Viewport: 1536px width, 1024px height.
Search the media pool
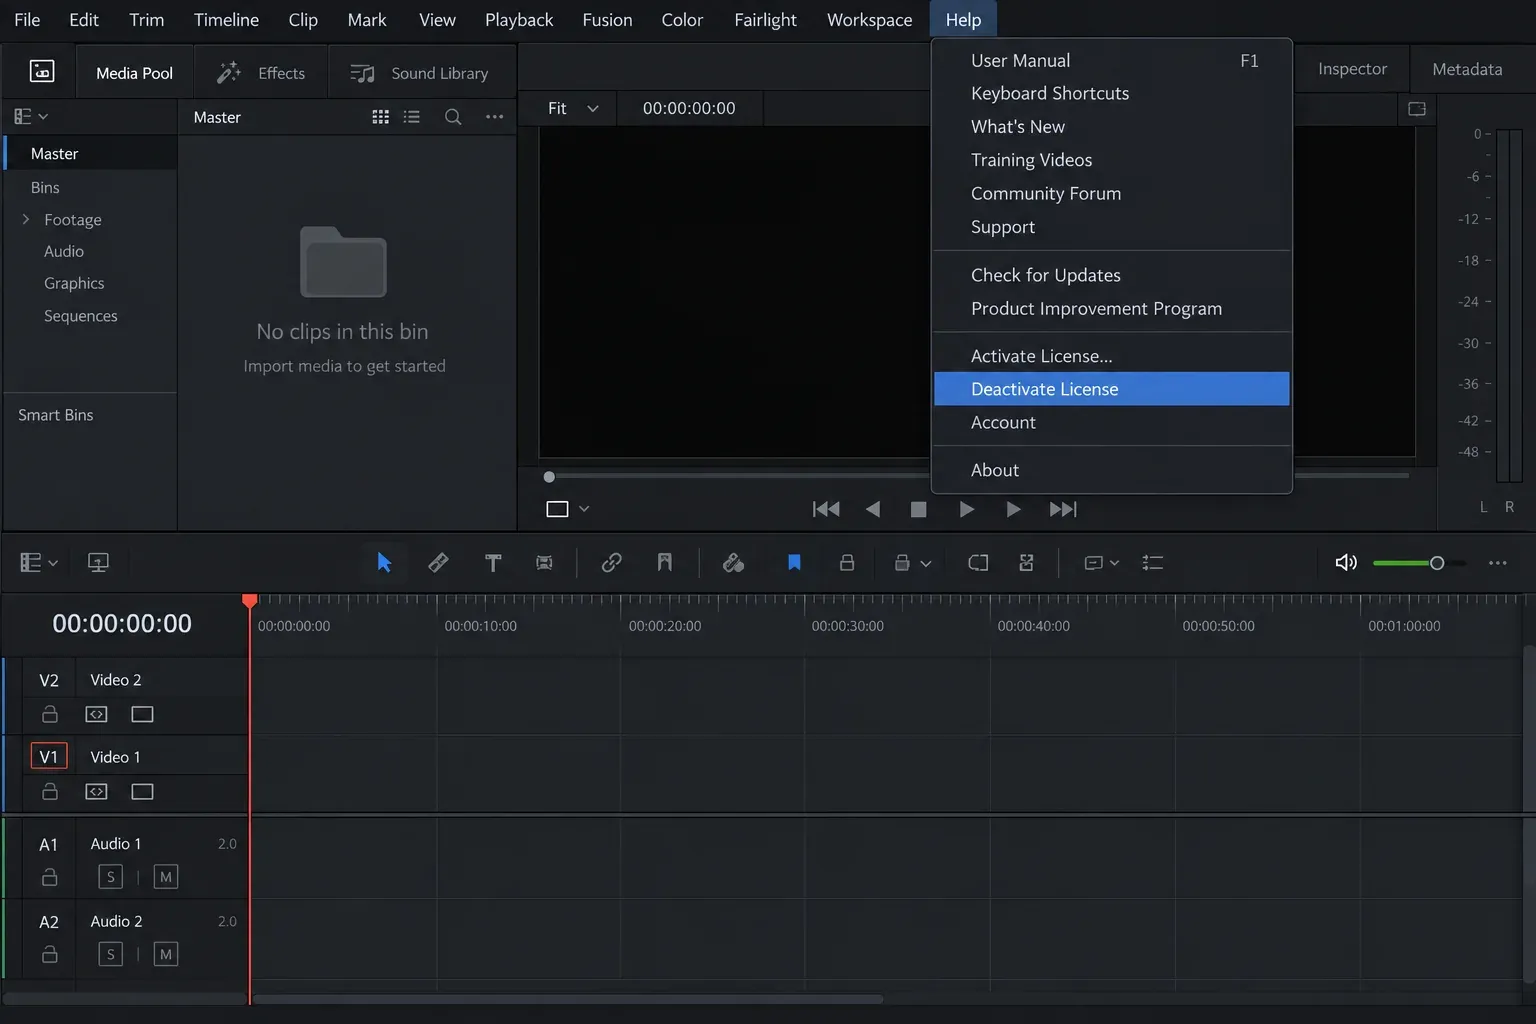453,117
